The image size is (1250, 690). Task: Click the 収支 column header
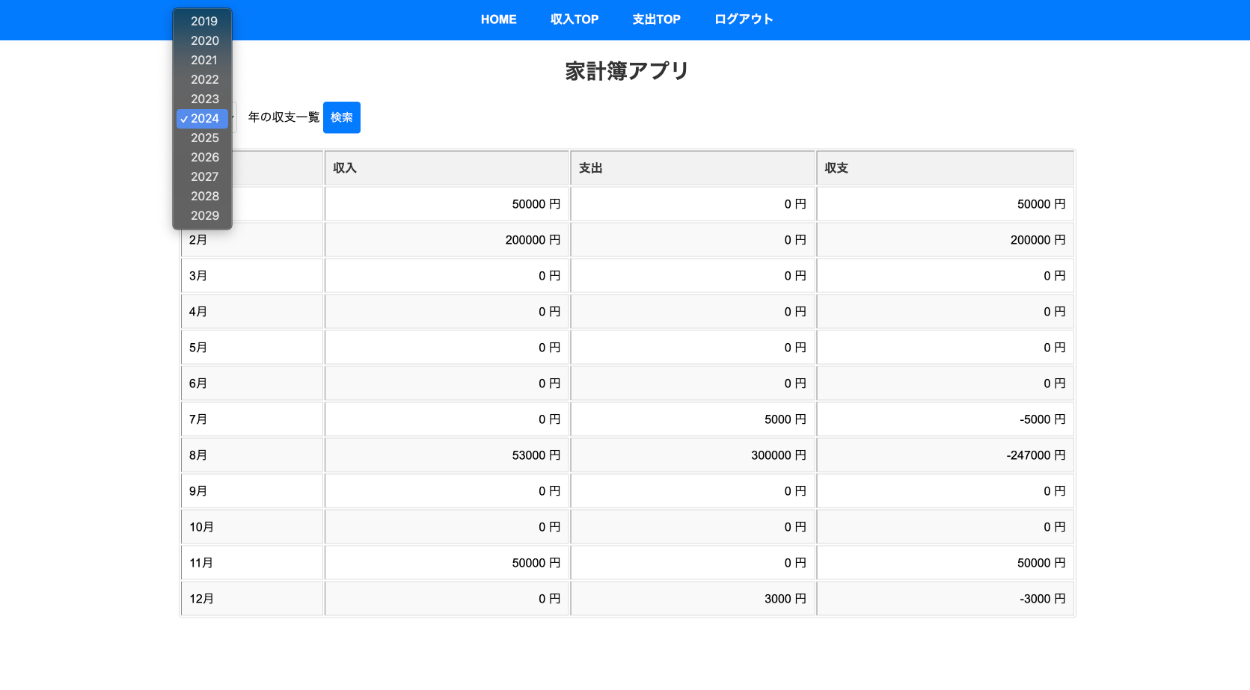836,168
